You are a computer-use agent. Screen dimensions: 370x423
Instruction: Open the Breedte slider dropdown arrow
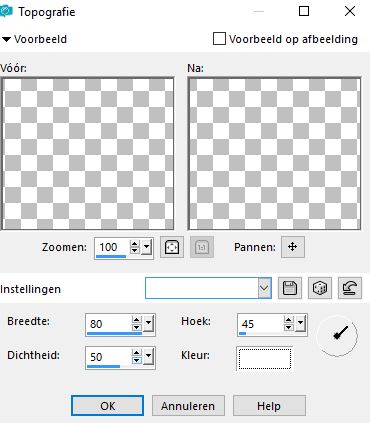(148, 324)
